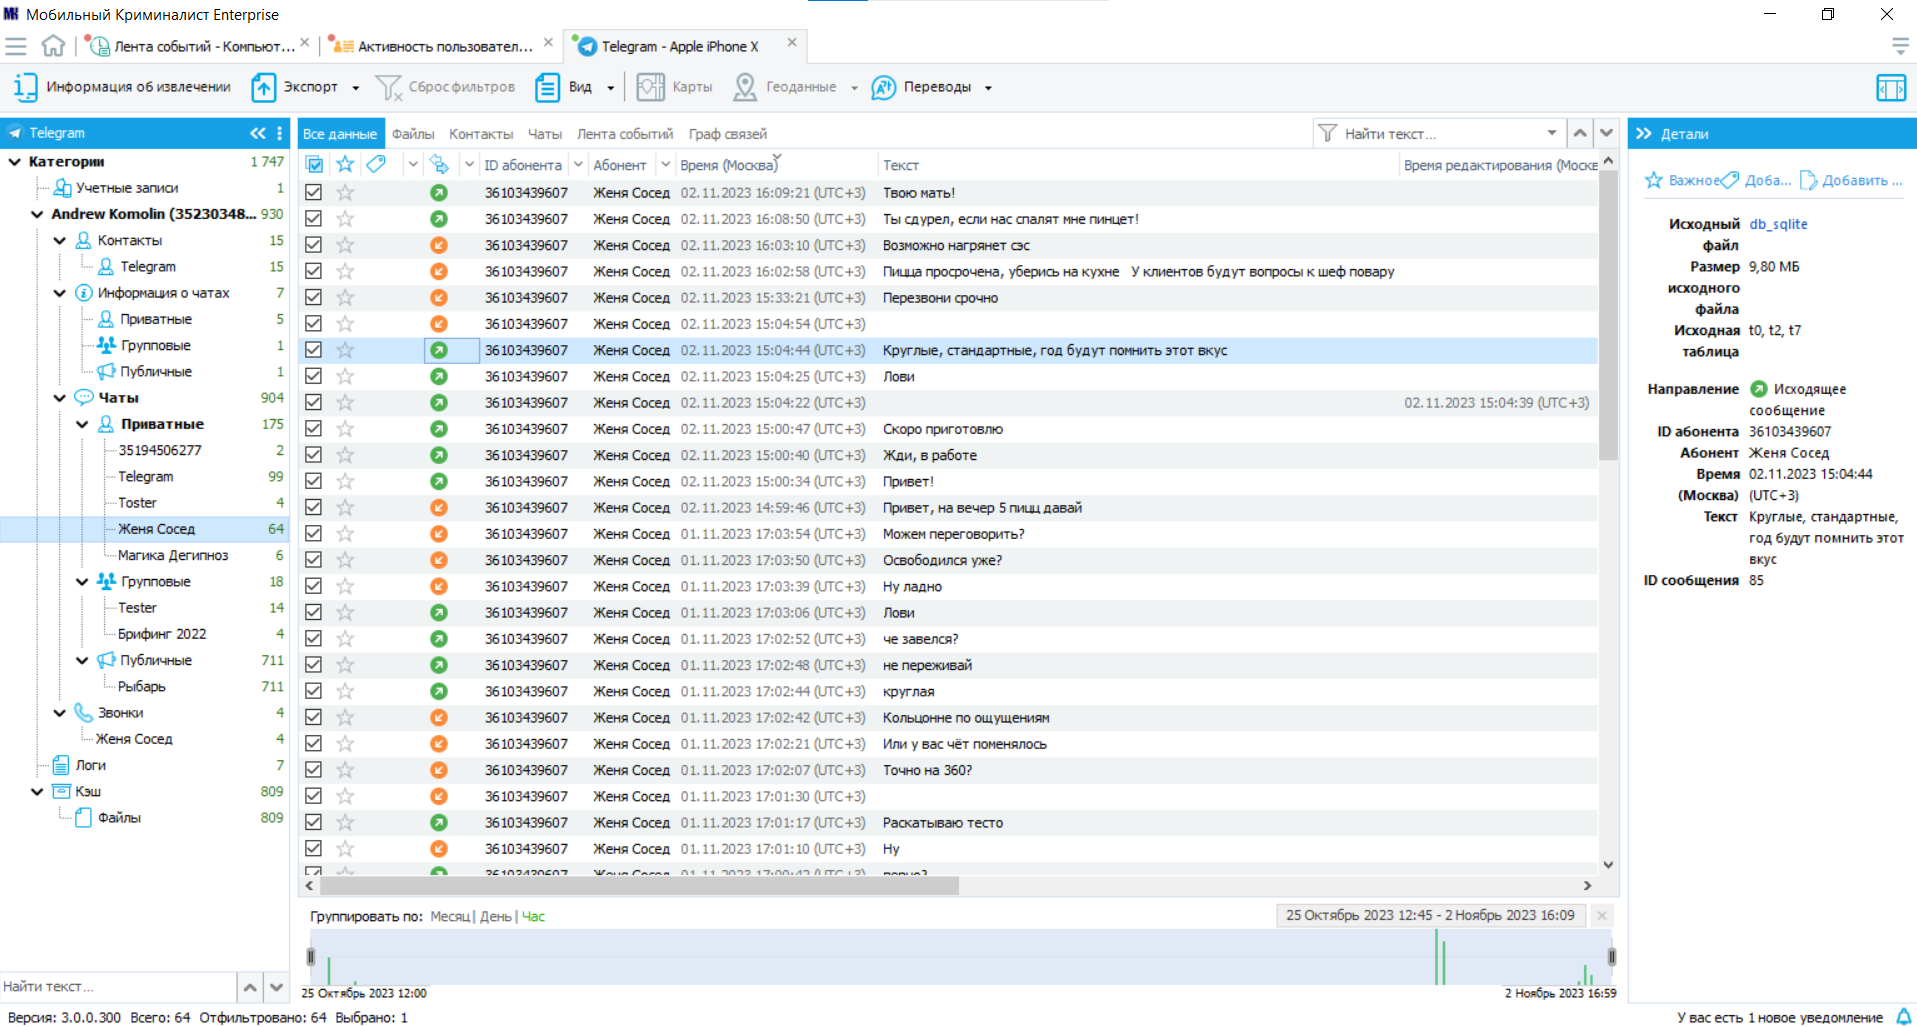Collapse the Приватные chats node
The width and height of the screenshot is (1917, 1027).
click(x=82, y=424)
